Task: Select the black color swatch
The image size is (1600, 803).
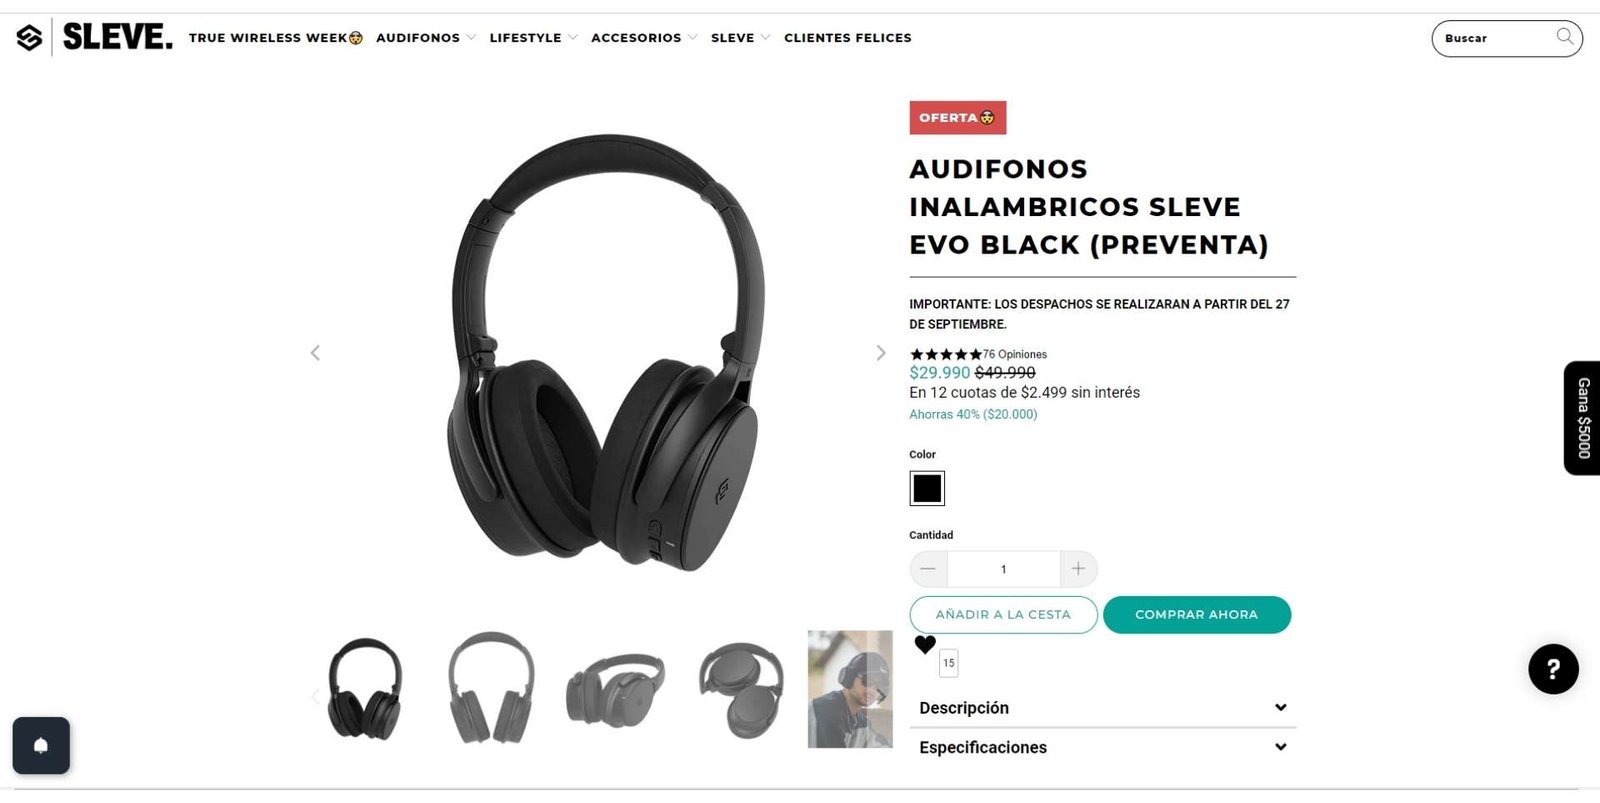Action: pyautogui.click(x=927, y=488)
